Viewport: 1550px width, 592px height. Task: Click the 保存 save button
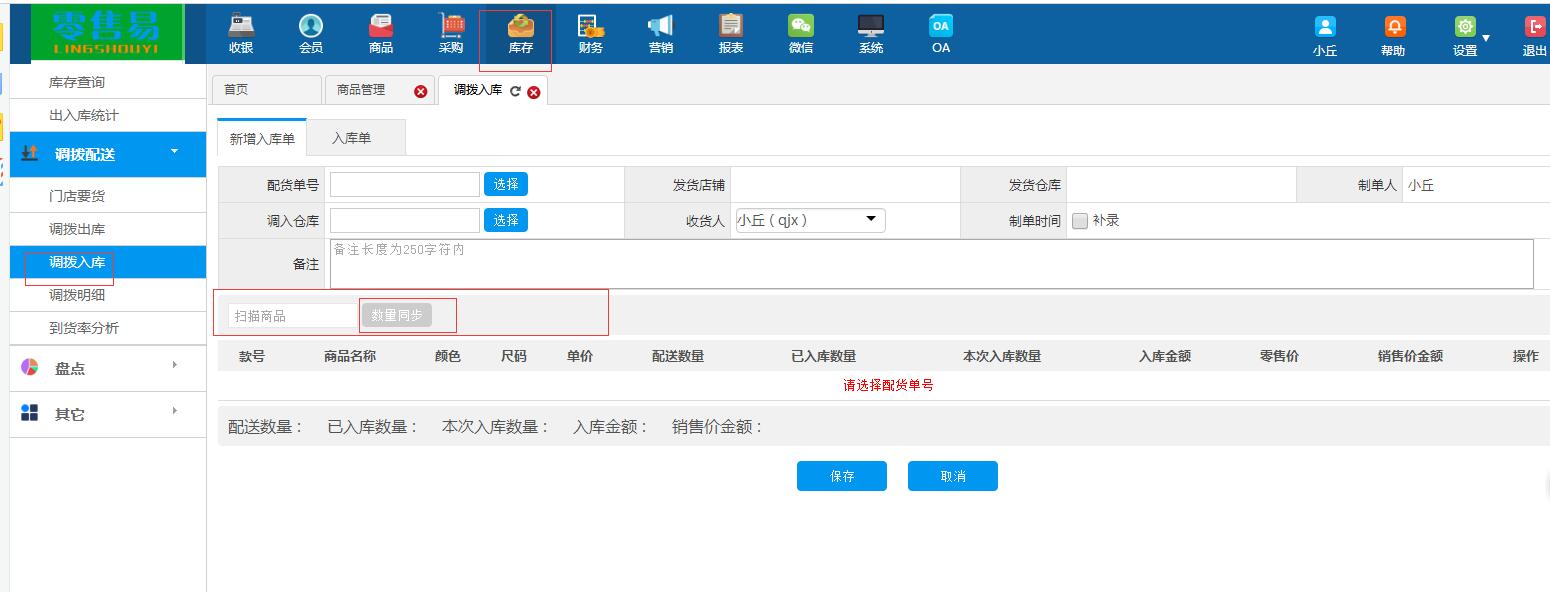[x=841, y=476]
